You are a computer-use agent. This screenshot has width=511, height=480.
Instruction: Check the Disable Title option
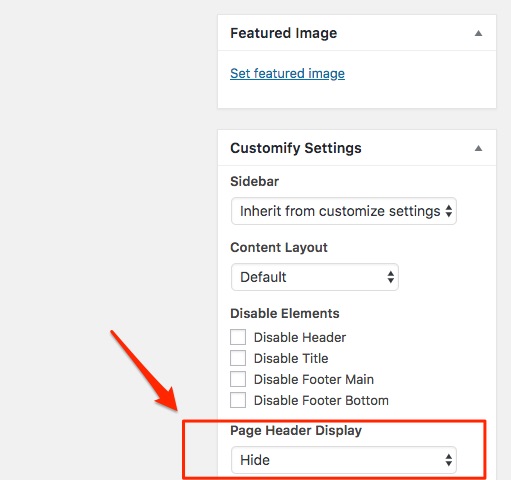[238, 358]
